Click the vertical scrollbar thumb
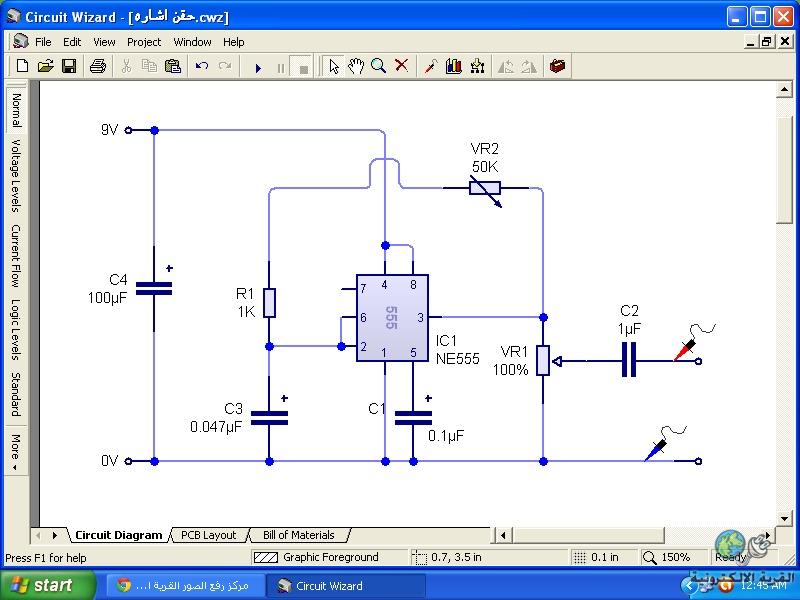800x600 pixels. click(784, 168)
